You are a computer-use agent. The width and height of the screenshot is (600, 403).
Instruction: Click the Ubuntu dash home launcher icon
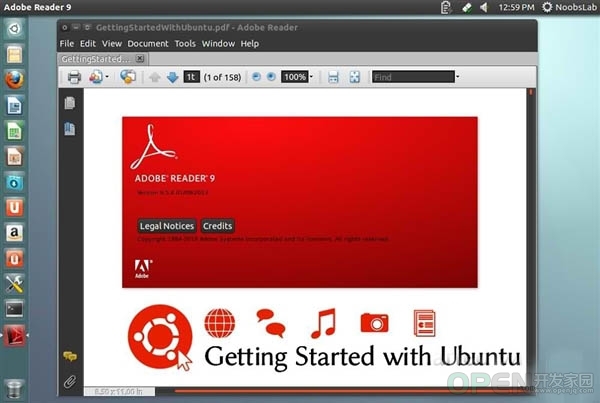[14, 29]
